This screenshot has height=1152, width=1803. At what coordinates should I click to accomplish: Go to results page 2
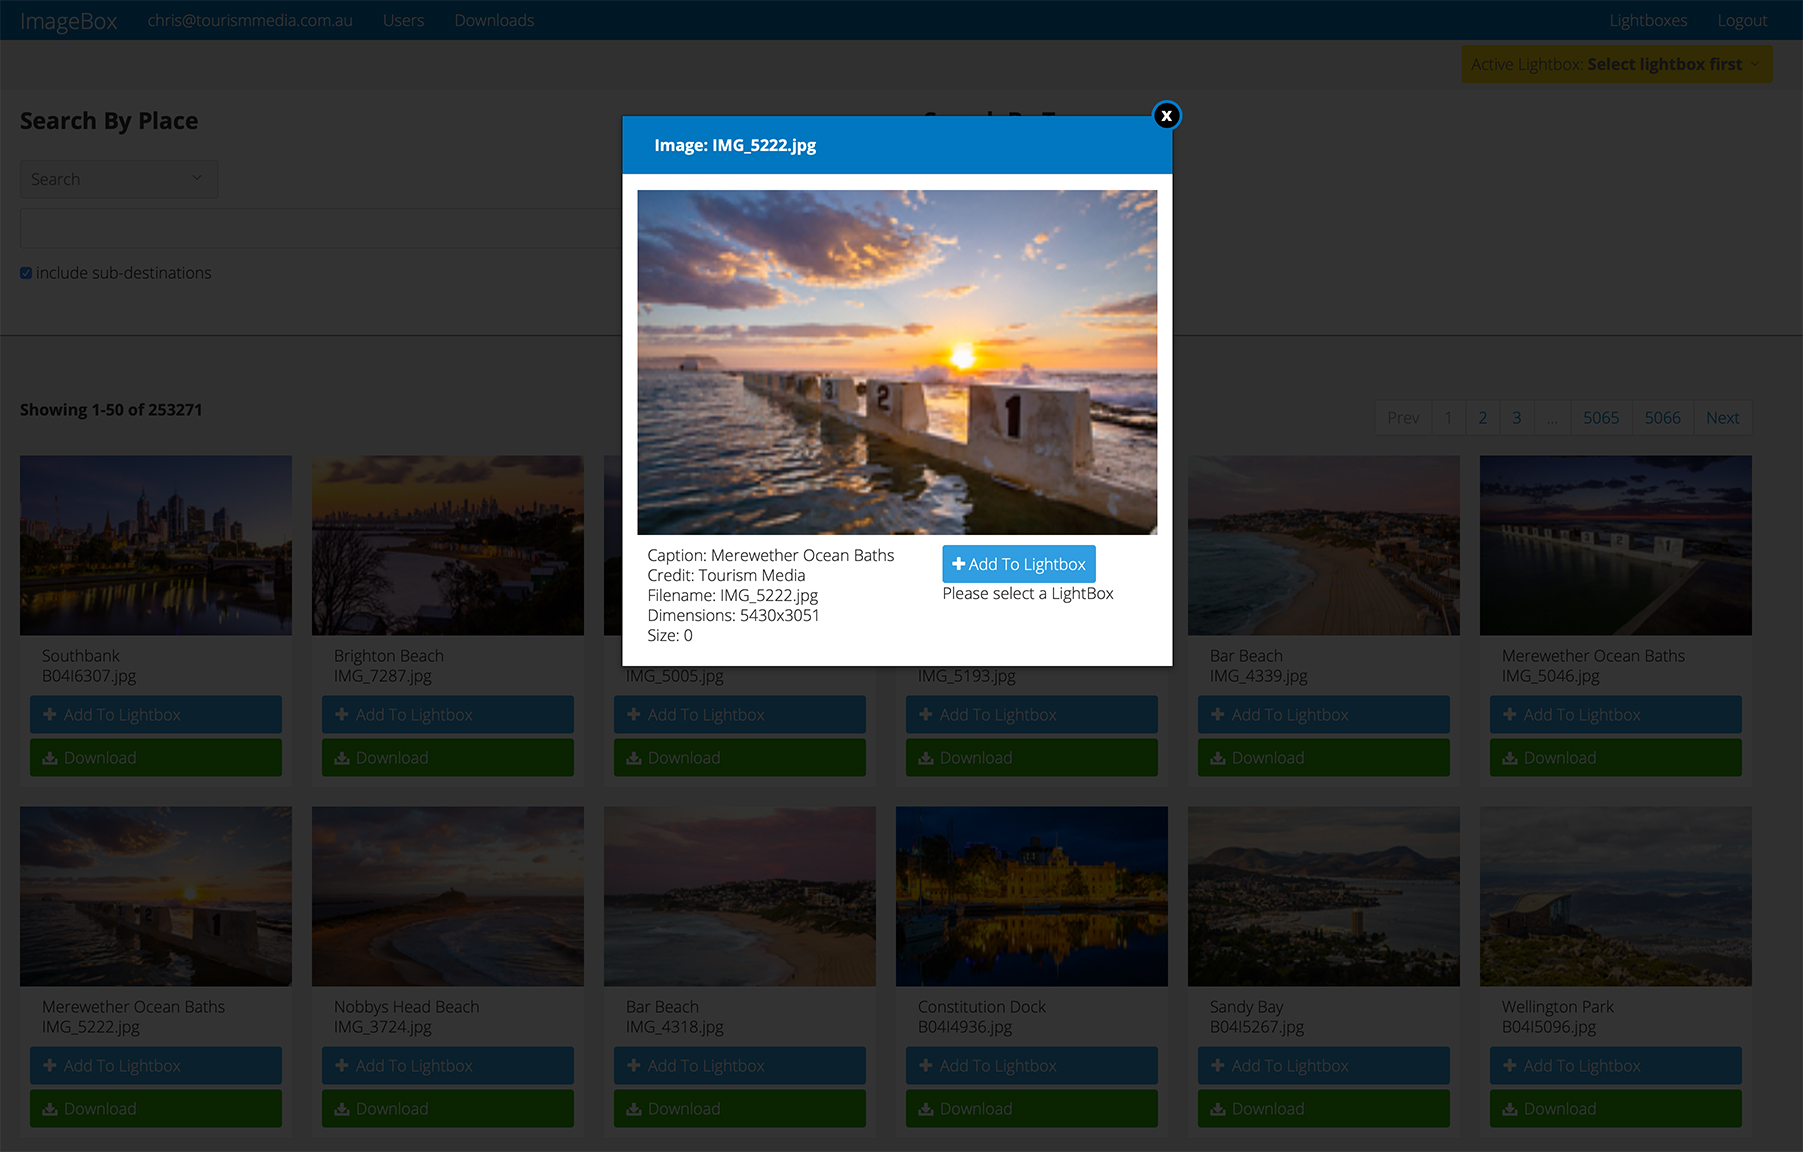click(1482, 418)
